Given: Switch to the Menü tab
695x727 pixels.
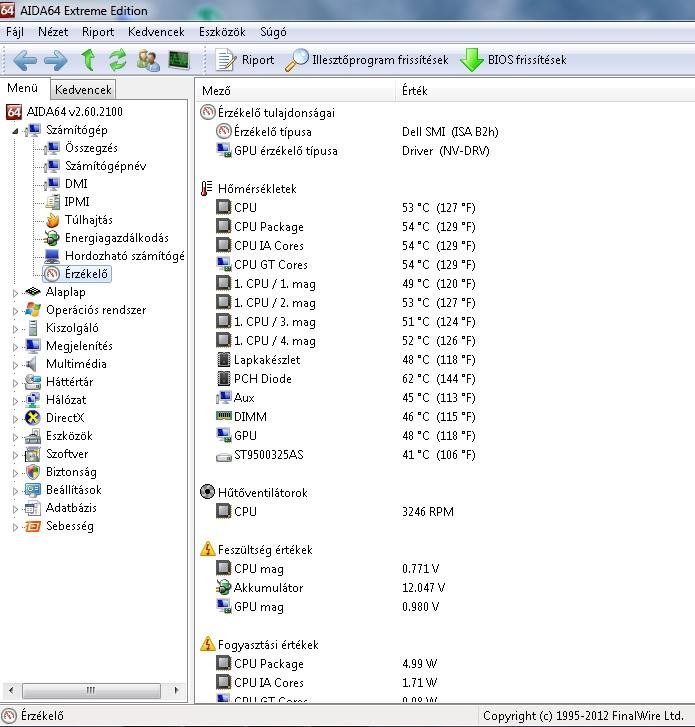Looking at the screenshot, I should (x=22, y=88).
